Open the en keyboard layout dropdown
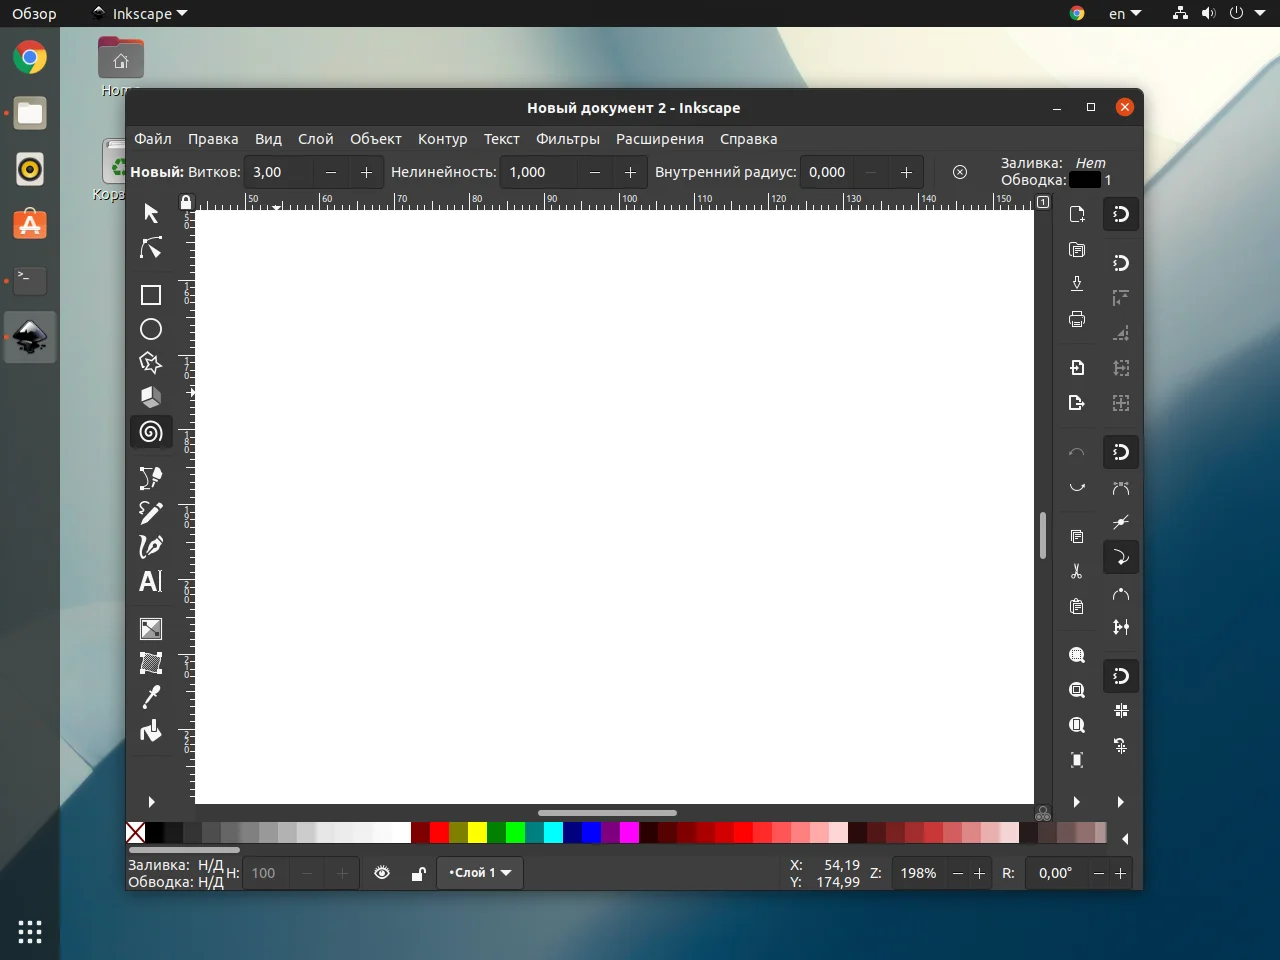The width and height of the screenshot is (1280, 960). (x=1124, y=14)
